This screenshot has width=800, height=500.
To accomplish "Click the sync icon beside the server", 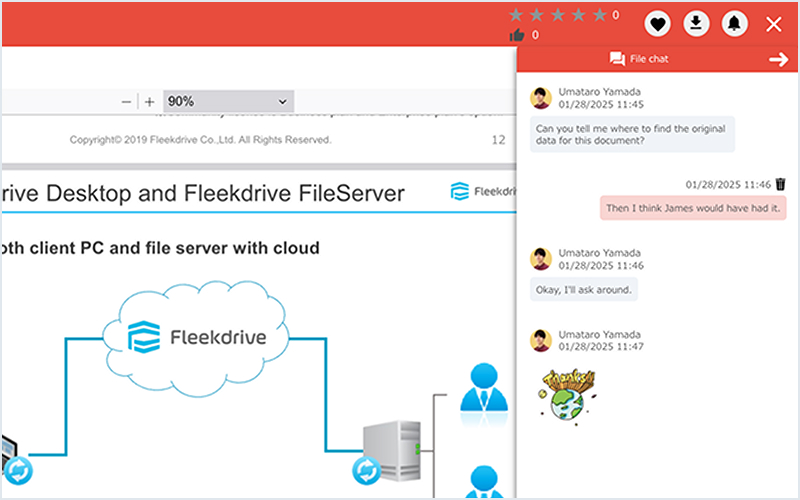I will point(367,470).
